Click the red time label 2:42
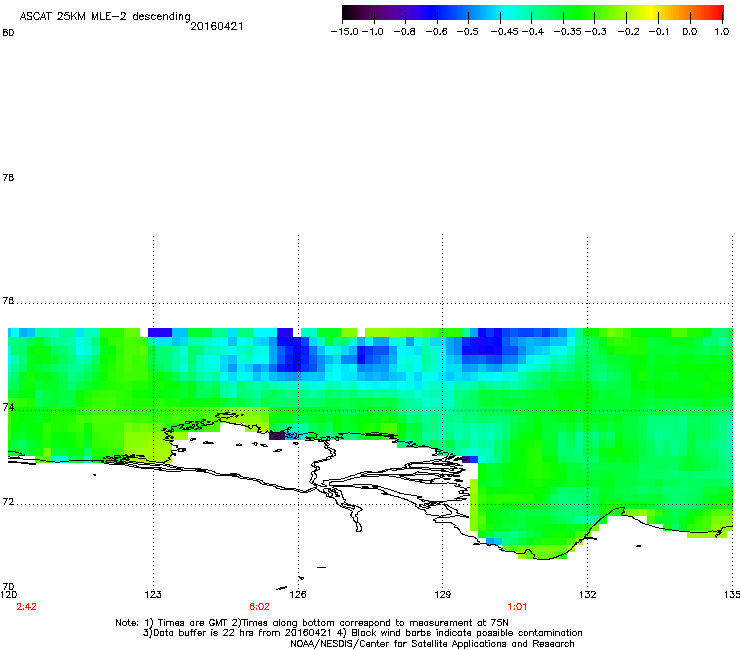 (x=26, y=607)
